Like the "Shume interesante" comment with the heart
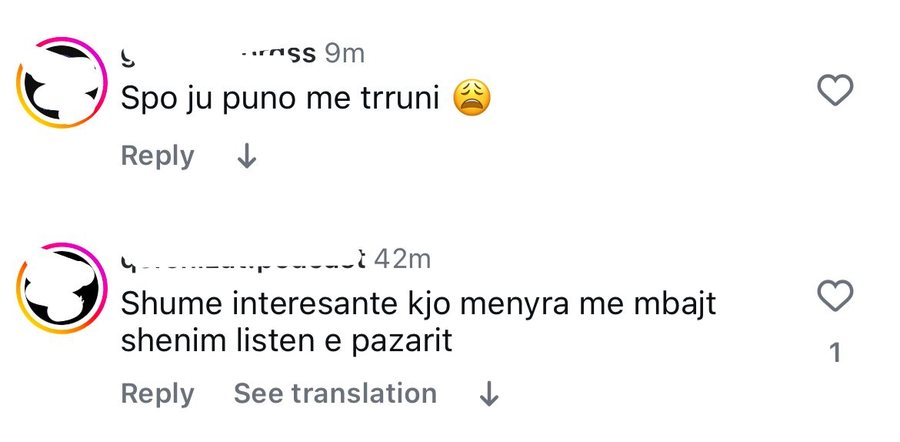Viewport: 900px width, 442px height. tap(835, 296)
